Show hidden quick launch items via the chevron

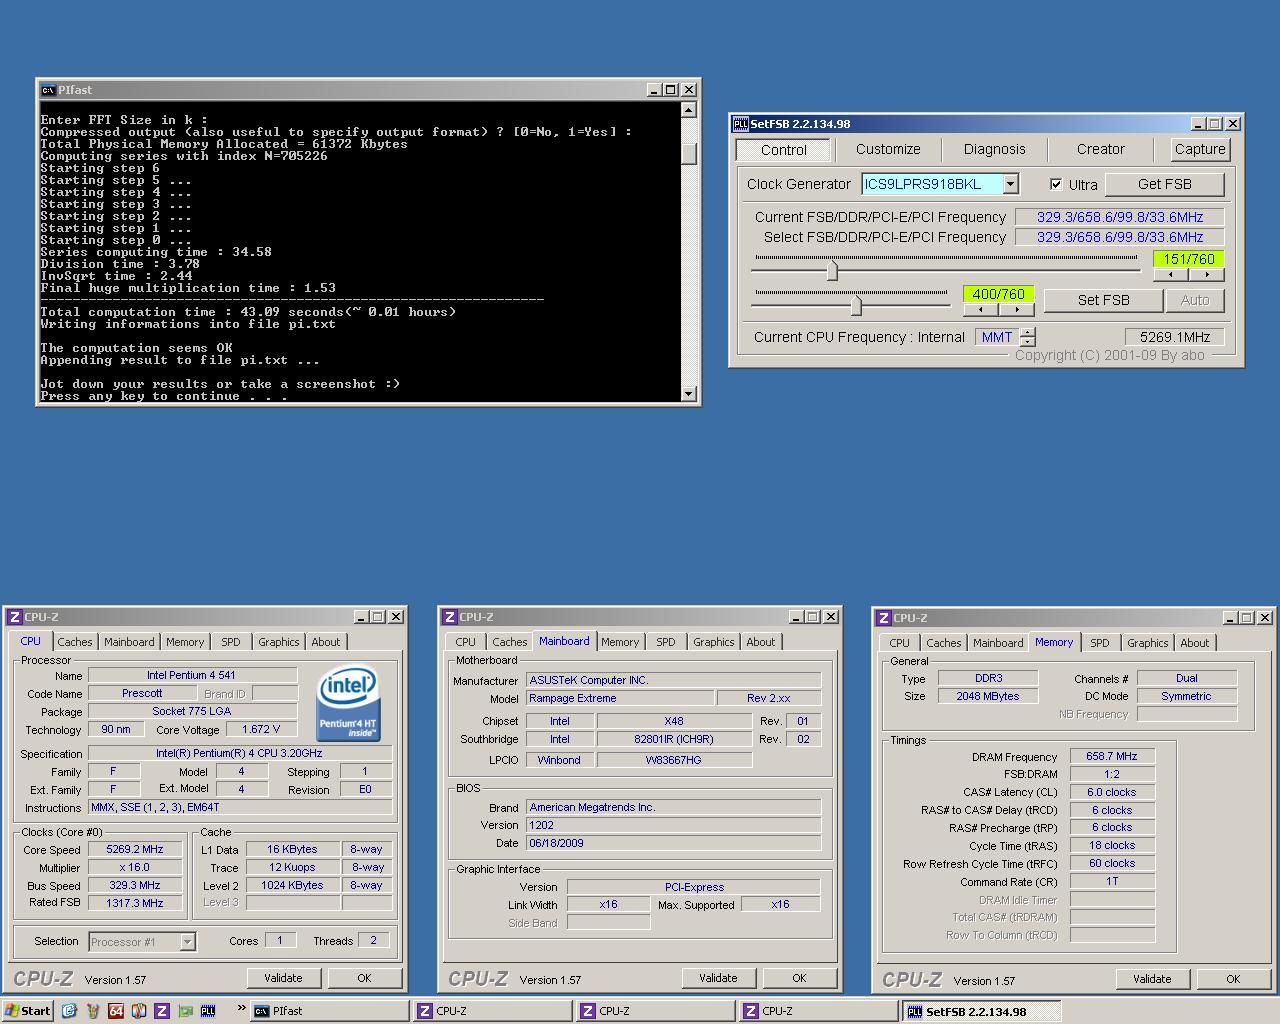[241, 1008]
